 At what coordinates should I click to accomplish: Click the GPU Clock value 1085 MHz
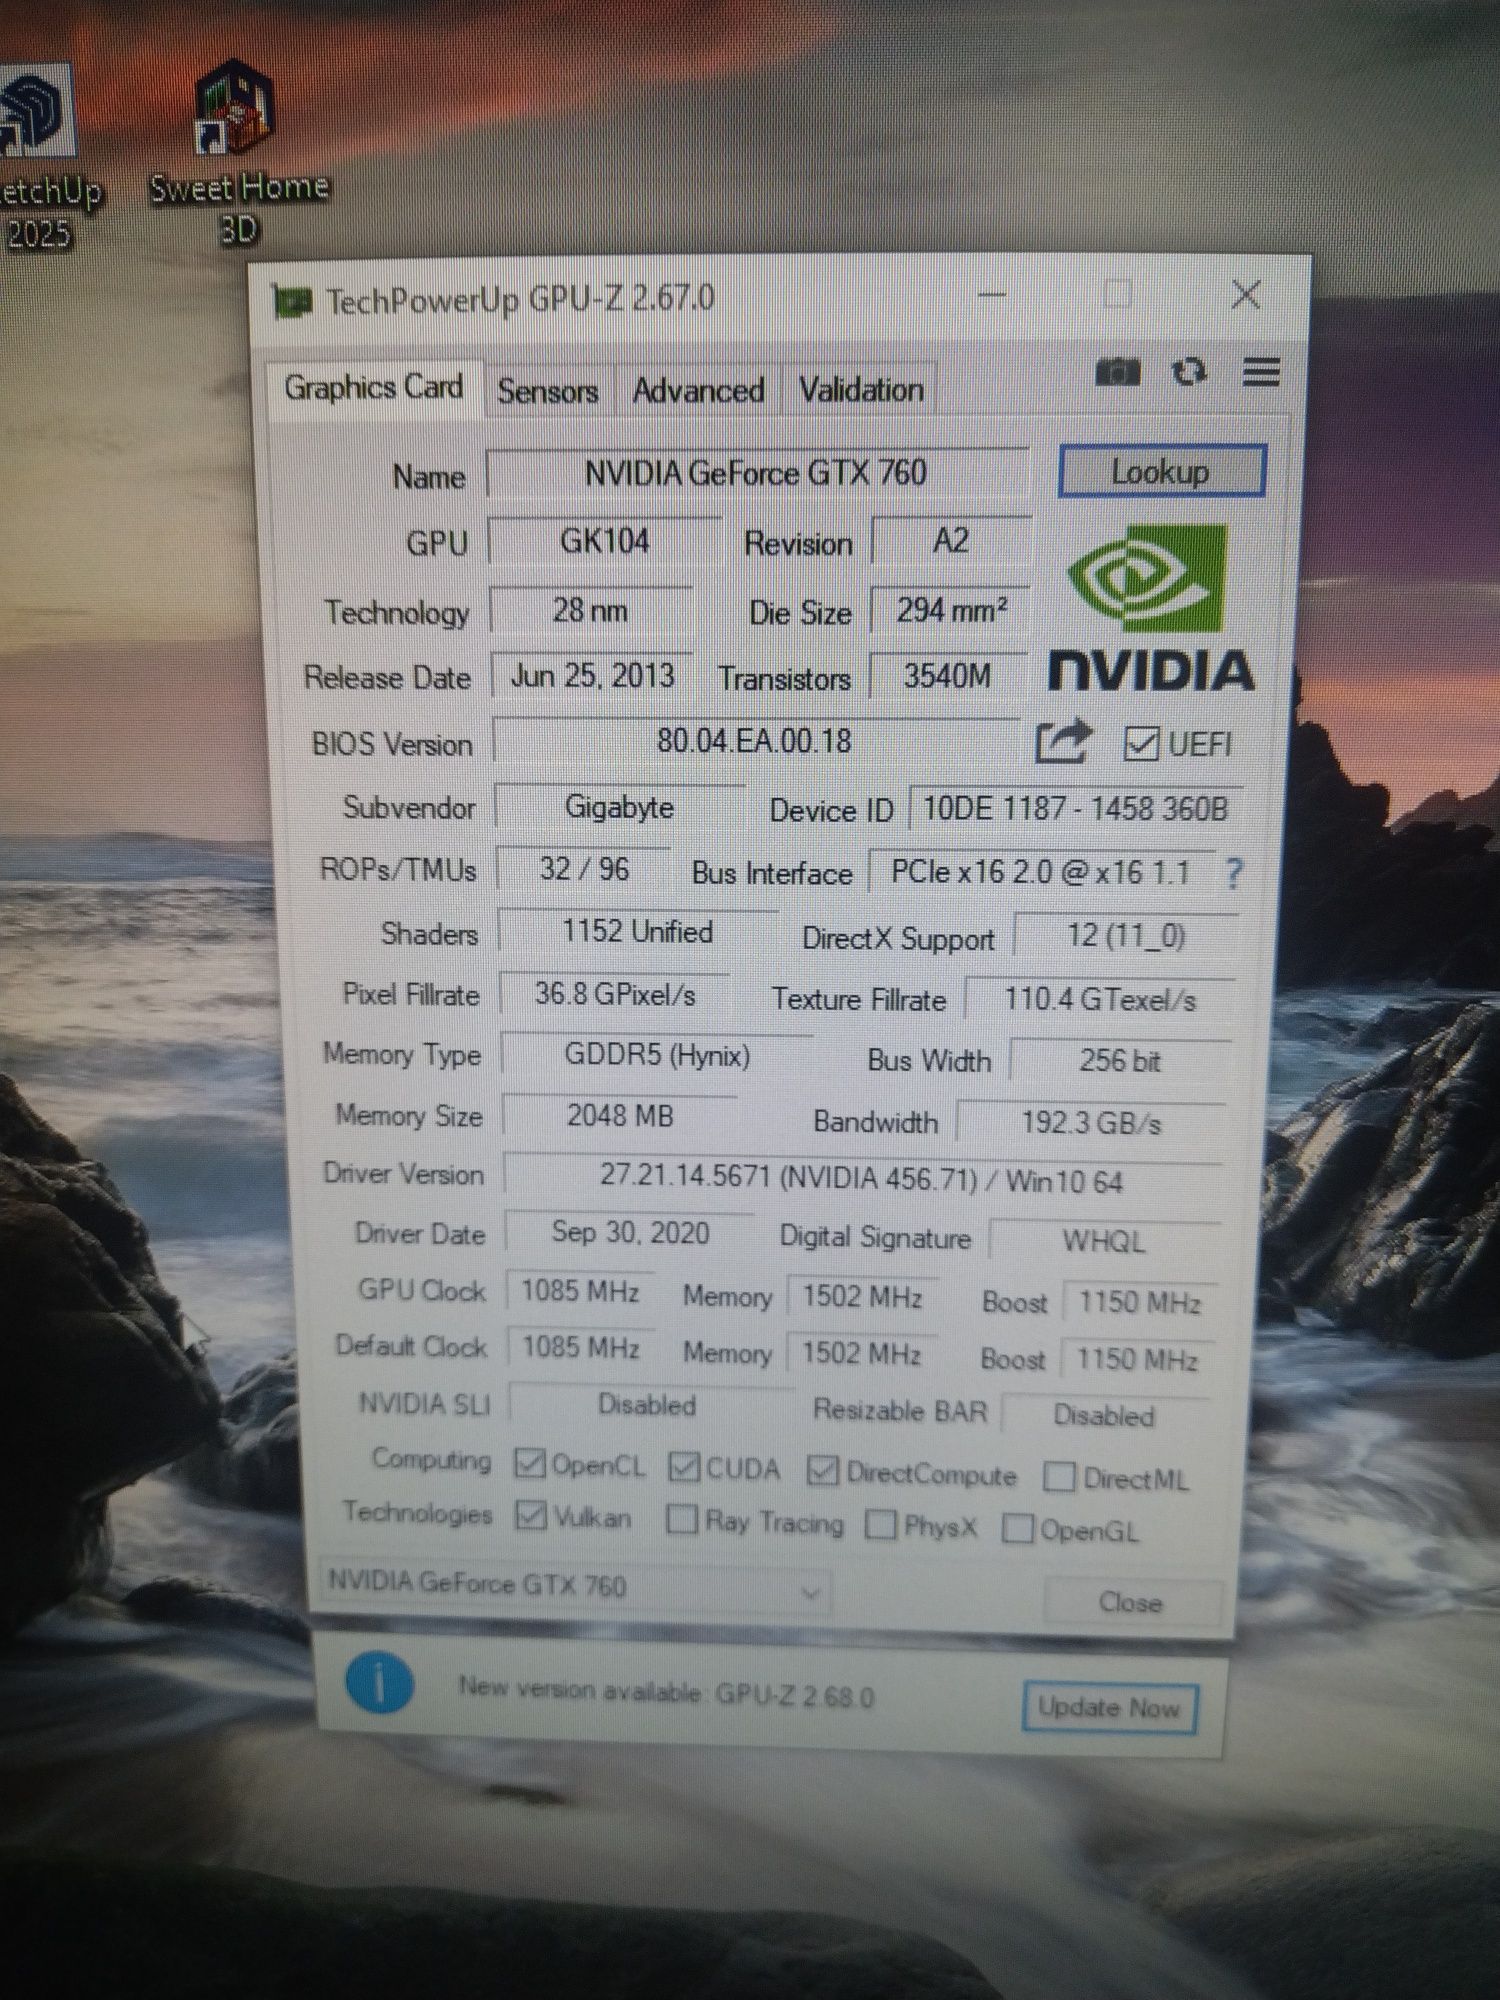point(580,1291)
